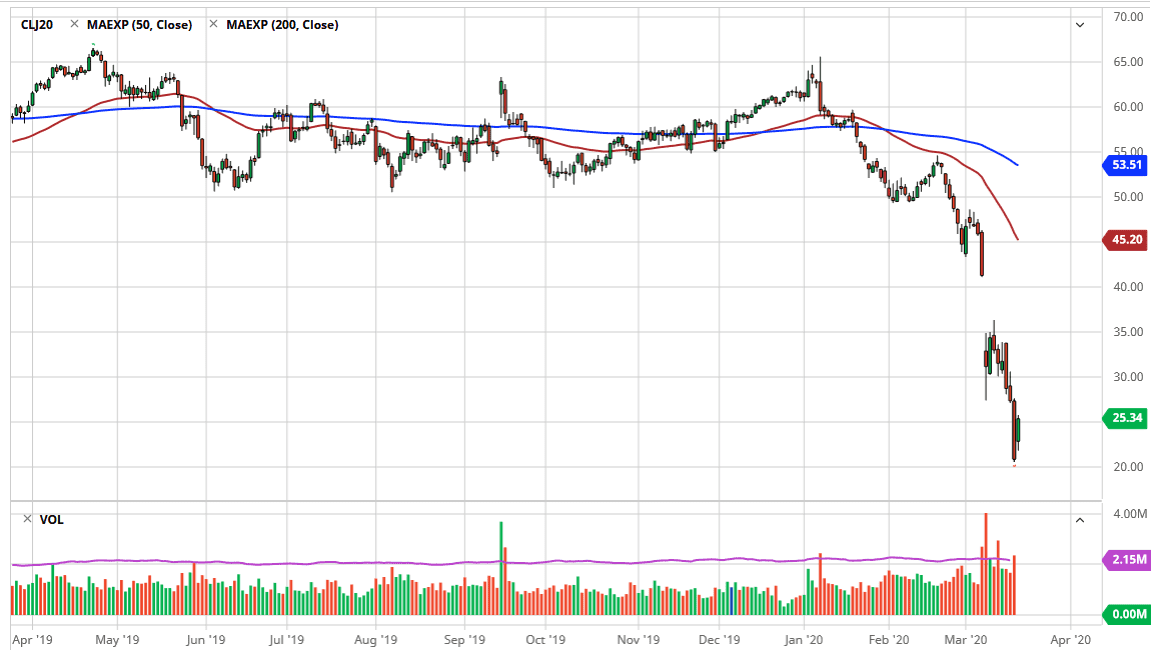This screenshot has width=1157, height=650.
Task: Click the 30.00 price axis label
Action: 1128,377
